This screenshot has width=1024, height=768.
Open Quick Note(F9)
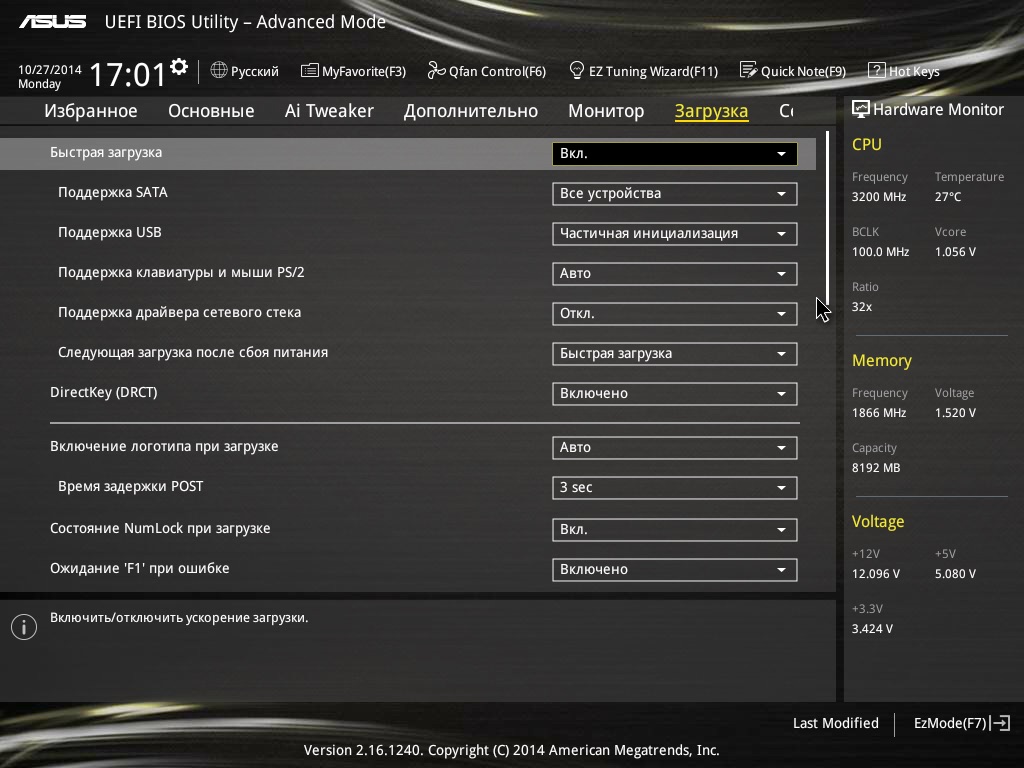tap(793, 71)
